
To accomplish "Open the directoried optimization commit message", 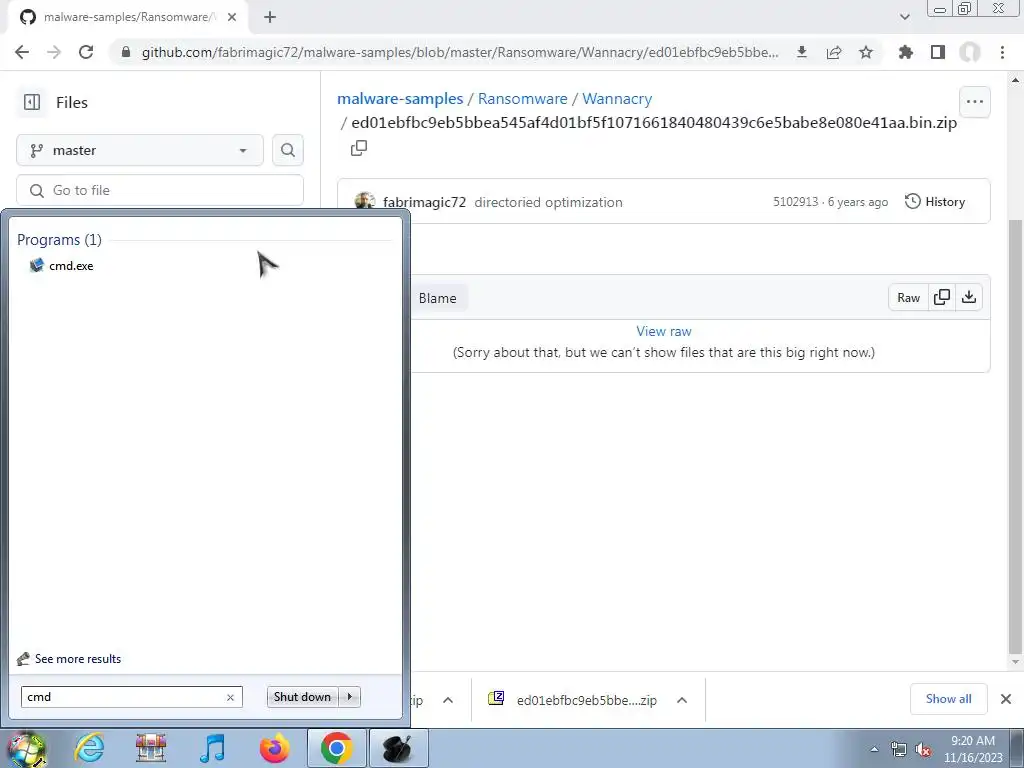I will [x=549, y=202].
